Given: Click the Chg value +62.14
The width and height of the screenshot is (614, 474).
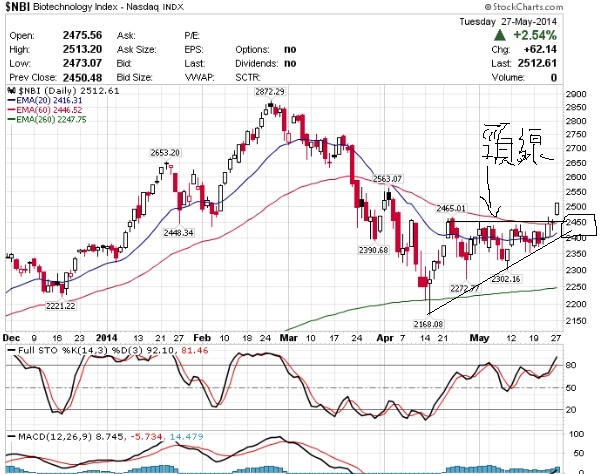Looking at the screenshot, I should coord(540,49).
